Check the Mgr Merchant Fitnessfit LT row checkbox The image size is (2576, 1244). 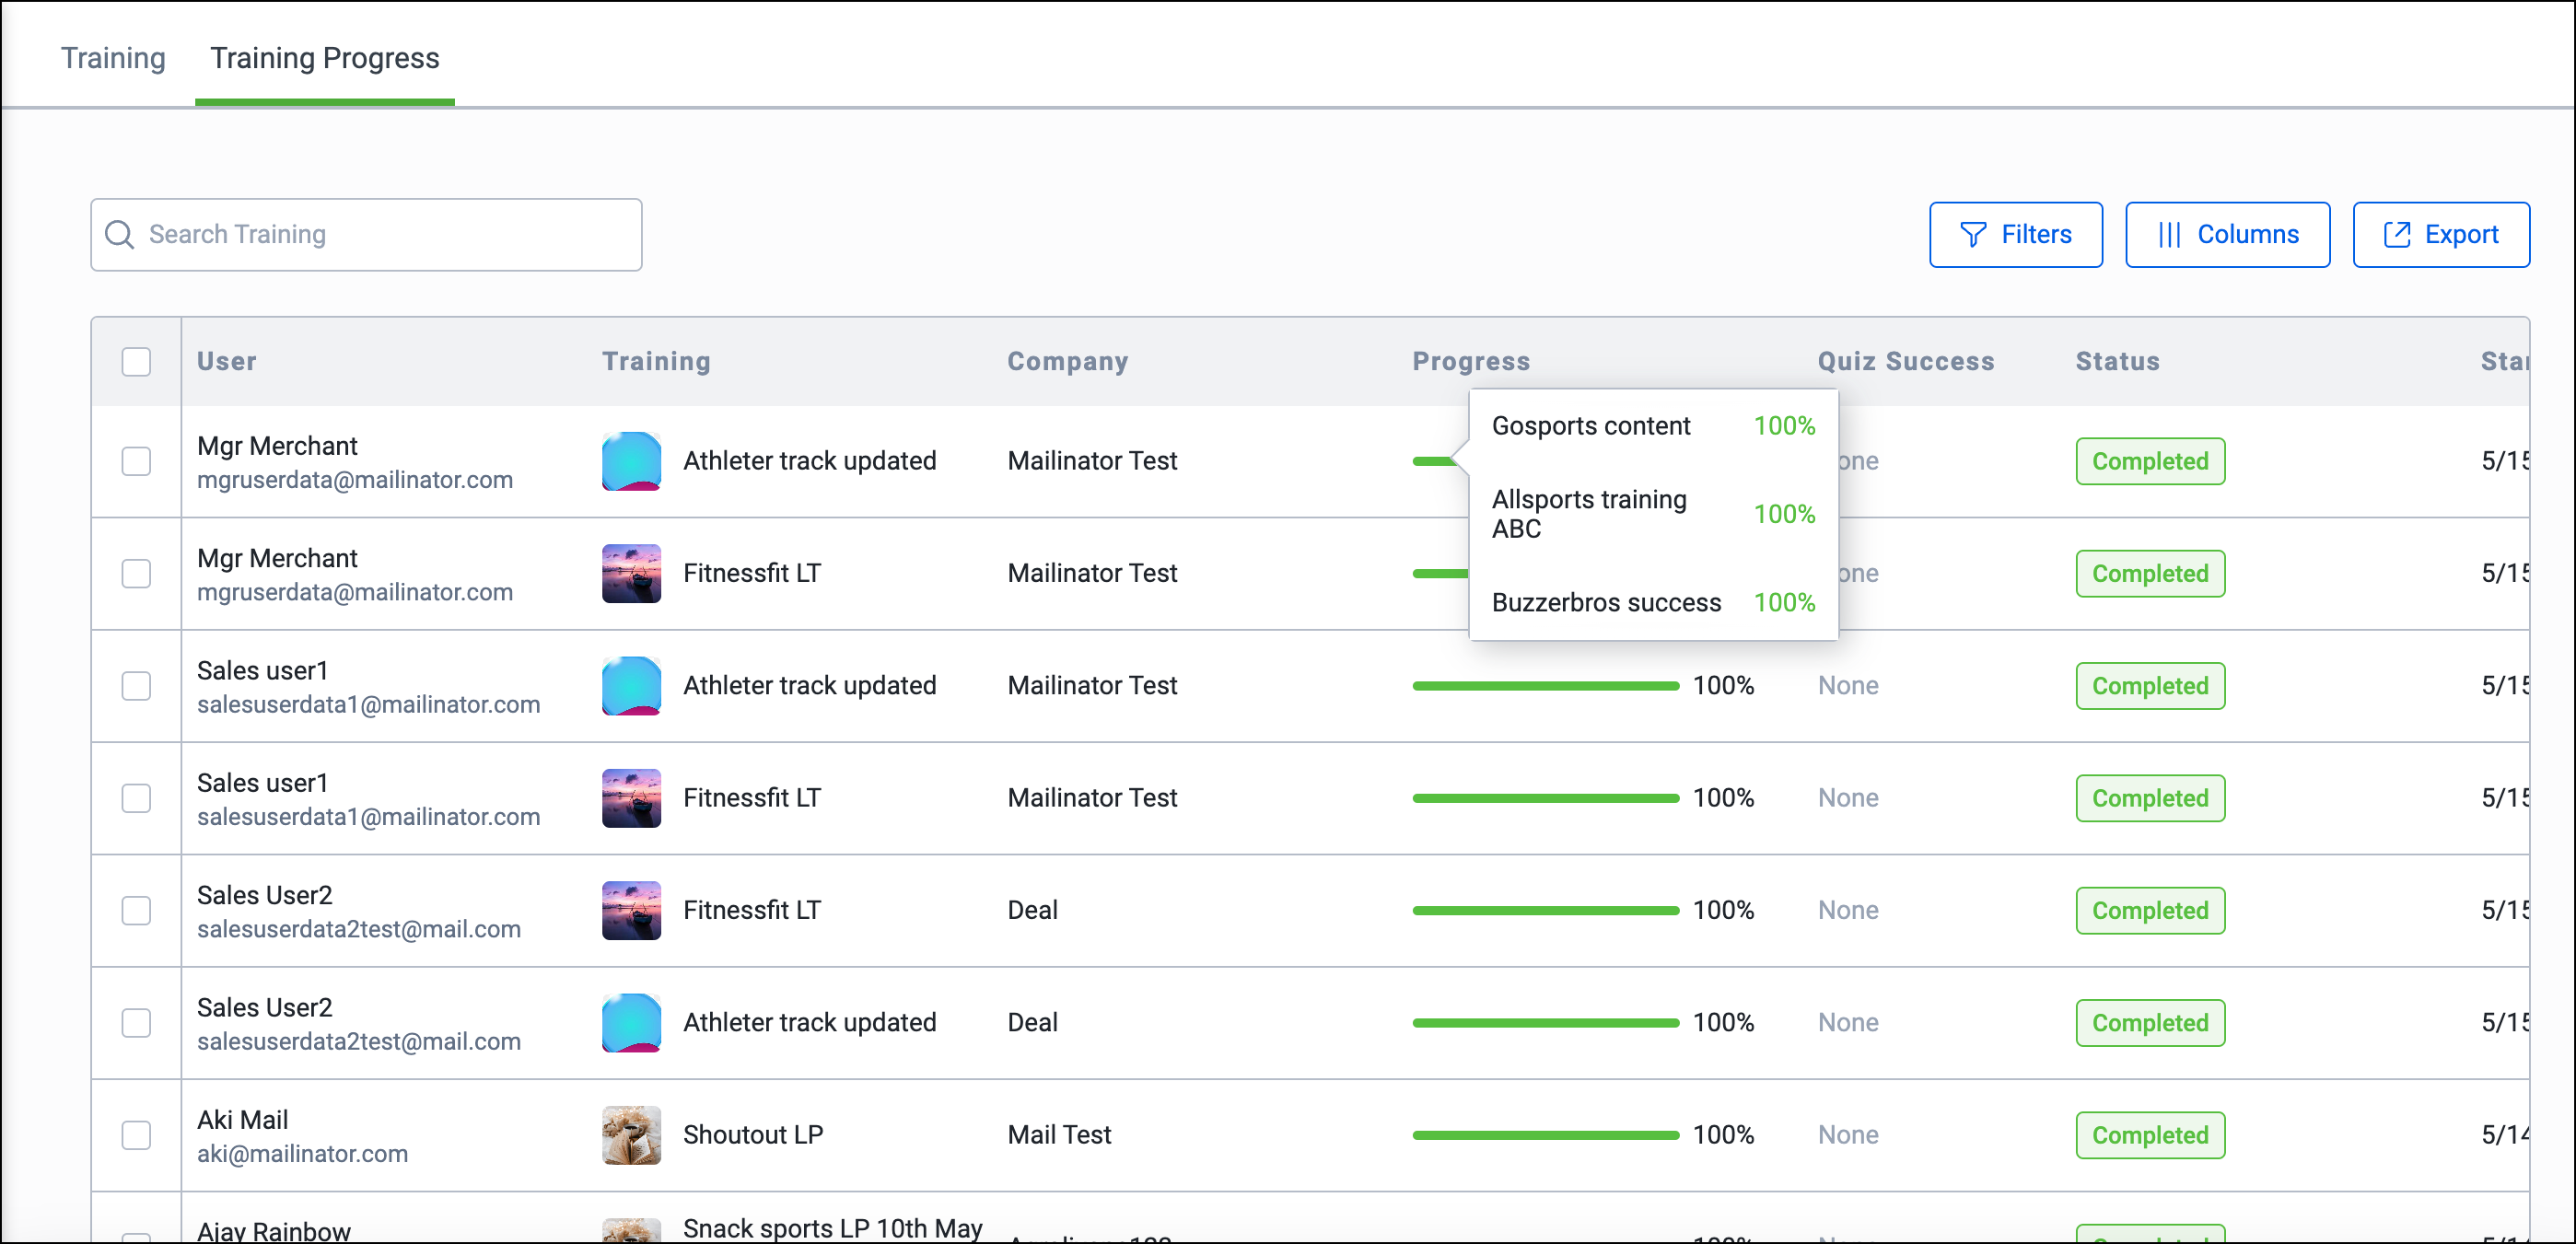pyautogui.click(x=136, y=573)
